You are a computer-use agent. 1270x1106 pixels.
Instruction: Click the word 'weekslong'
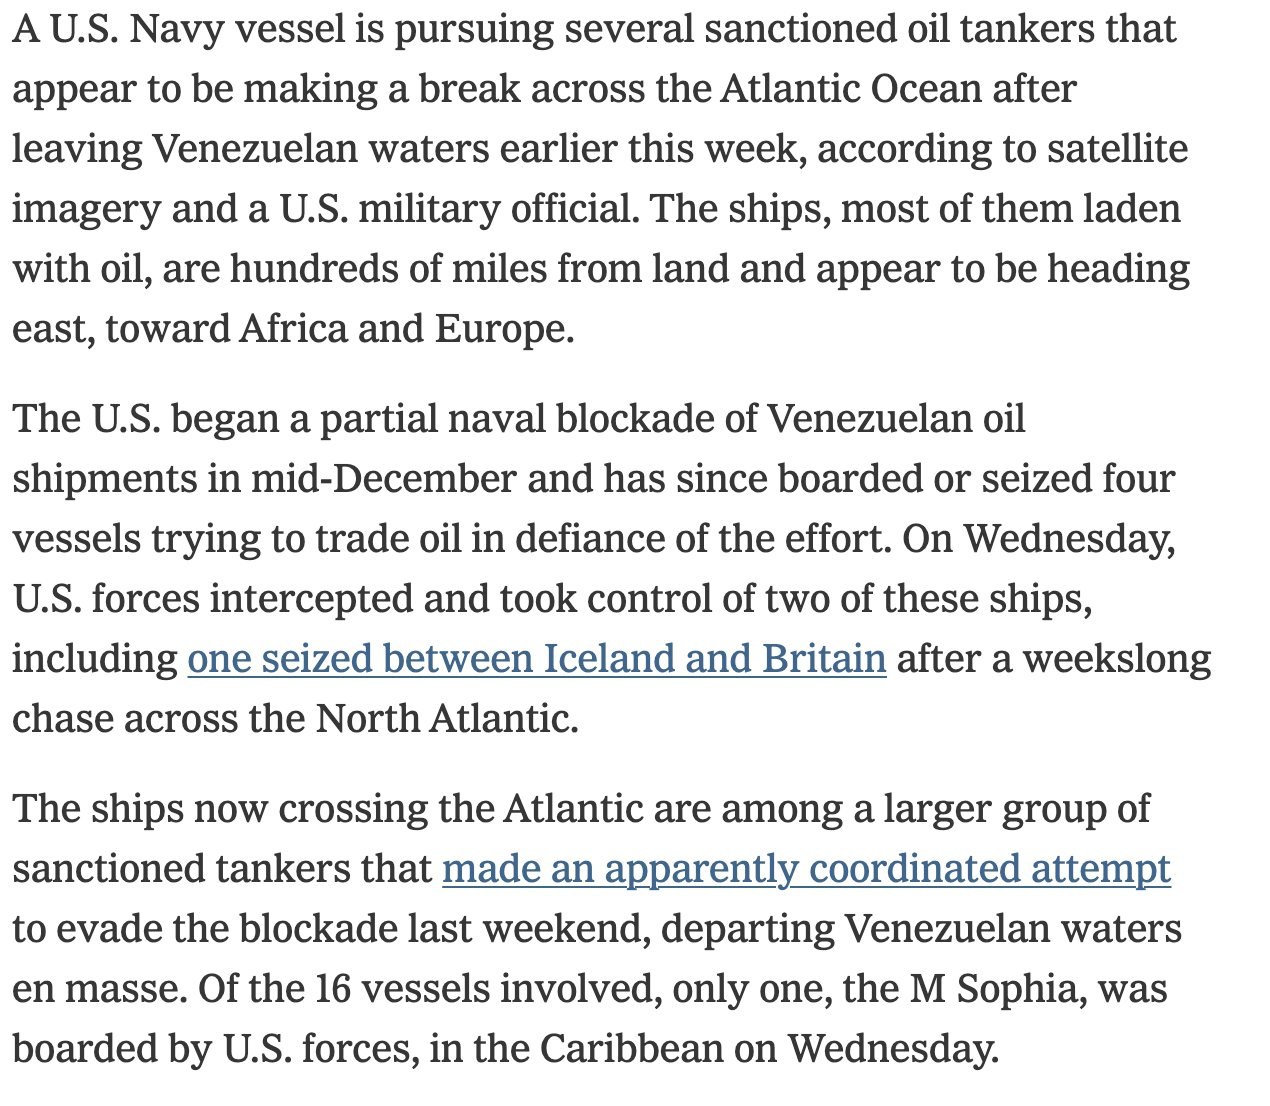(1110, 659)
